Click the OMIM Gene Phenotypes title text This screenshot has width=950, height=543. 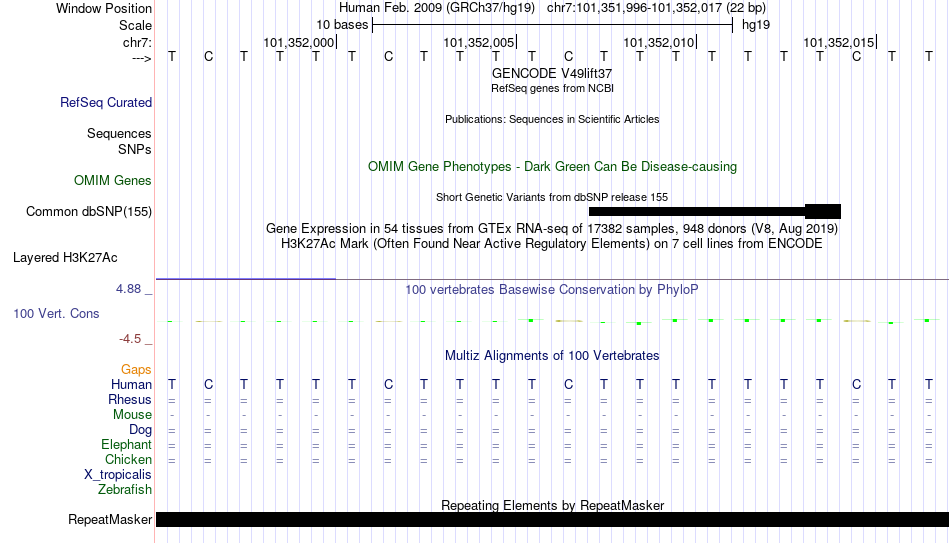point(552,167)
